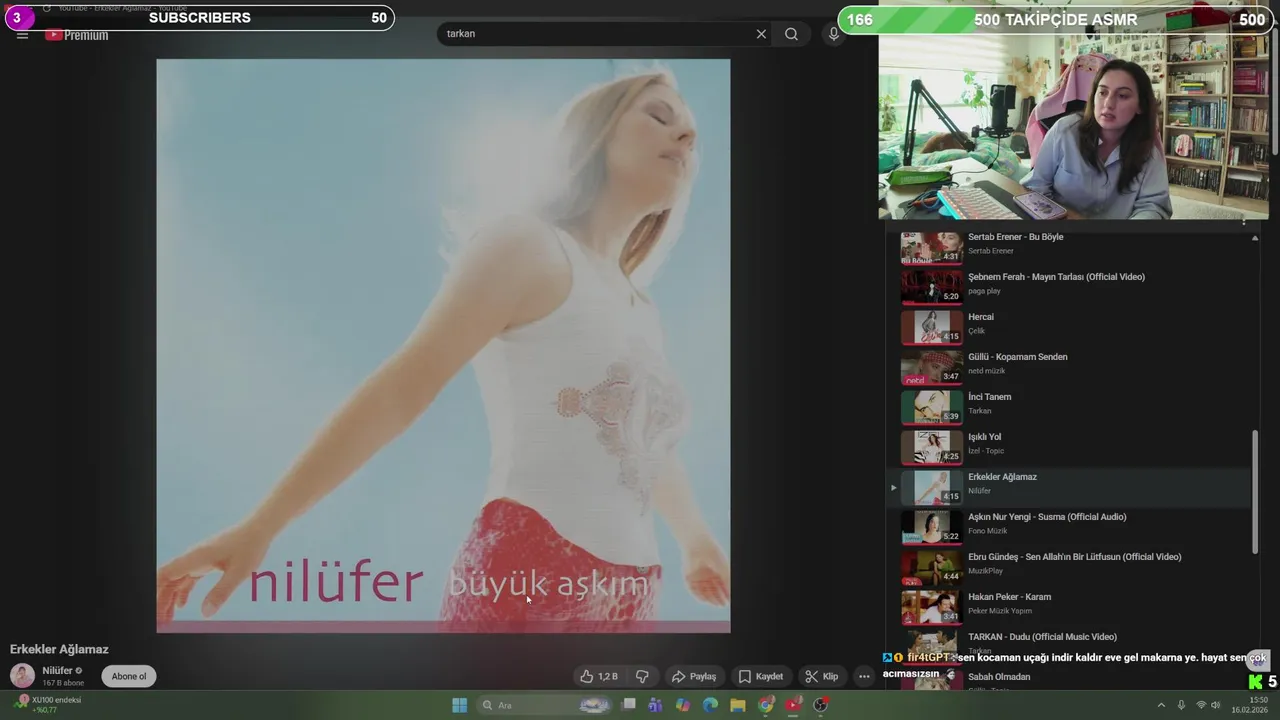Viewport: 1280px width, 720px height.
Task: Open the Windows Start menu
Action: [x=459, y=705]
